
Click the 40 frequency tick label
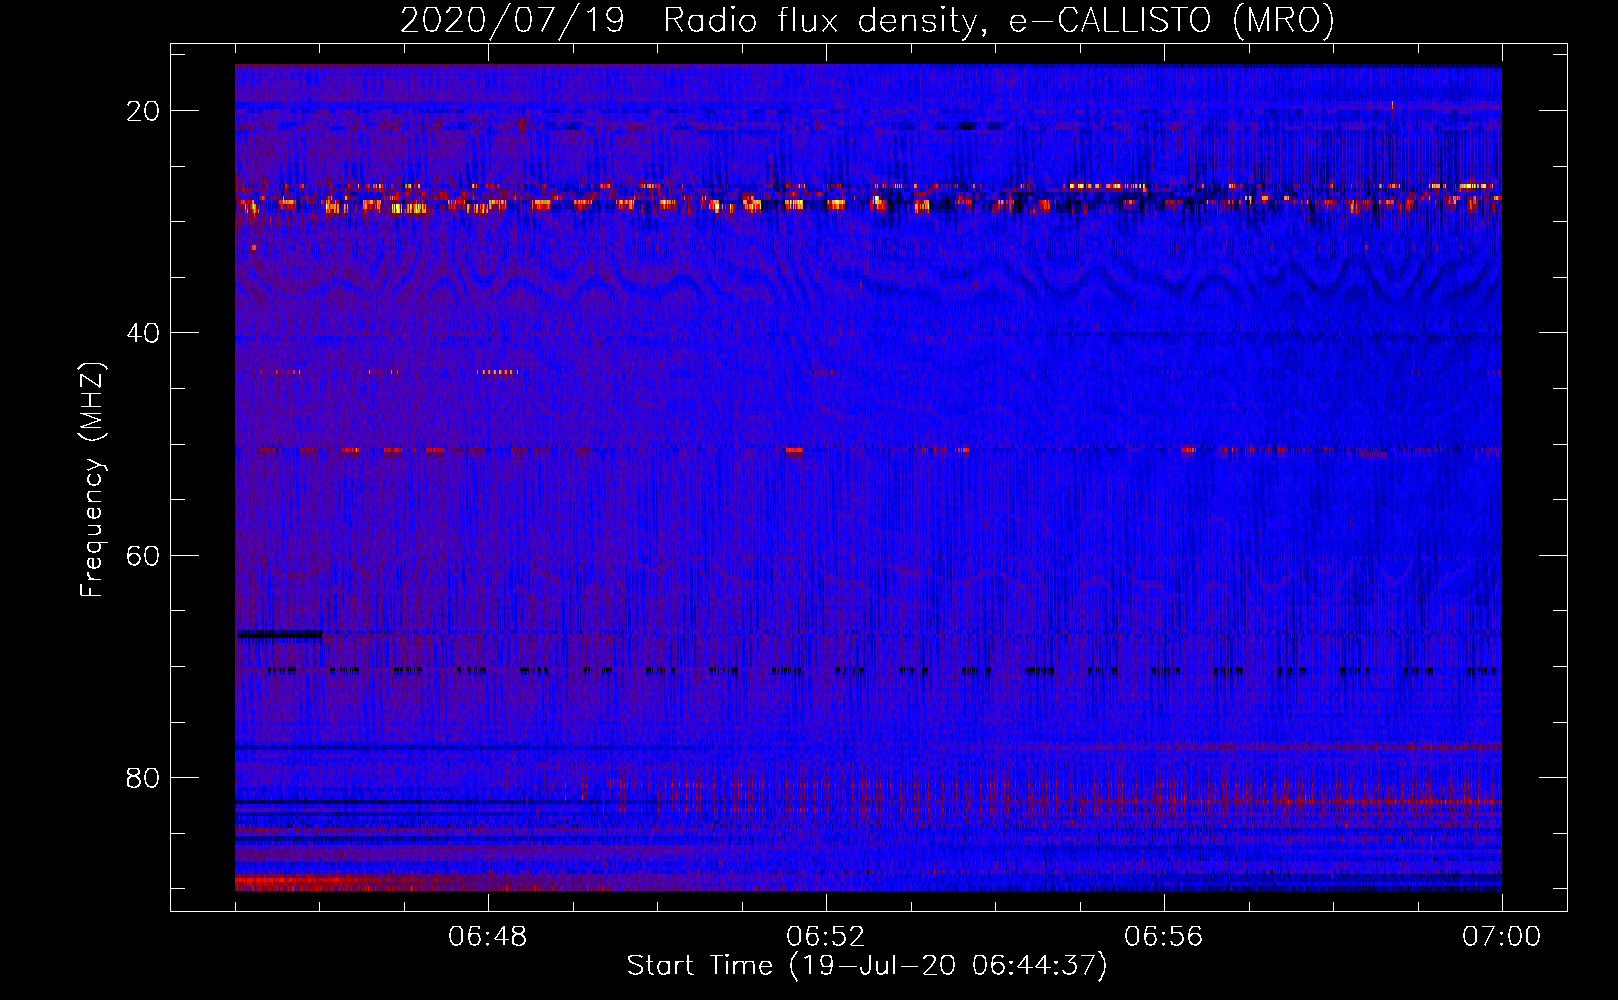pos(144,333)
